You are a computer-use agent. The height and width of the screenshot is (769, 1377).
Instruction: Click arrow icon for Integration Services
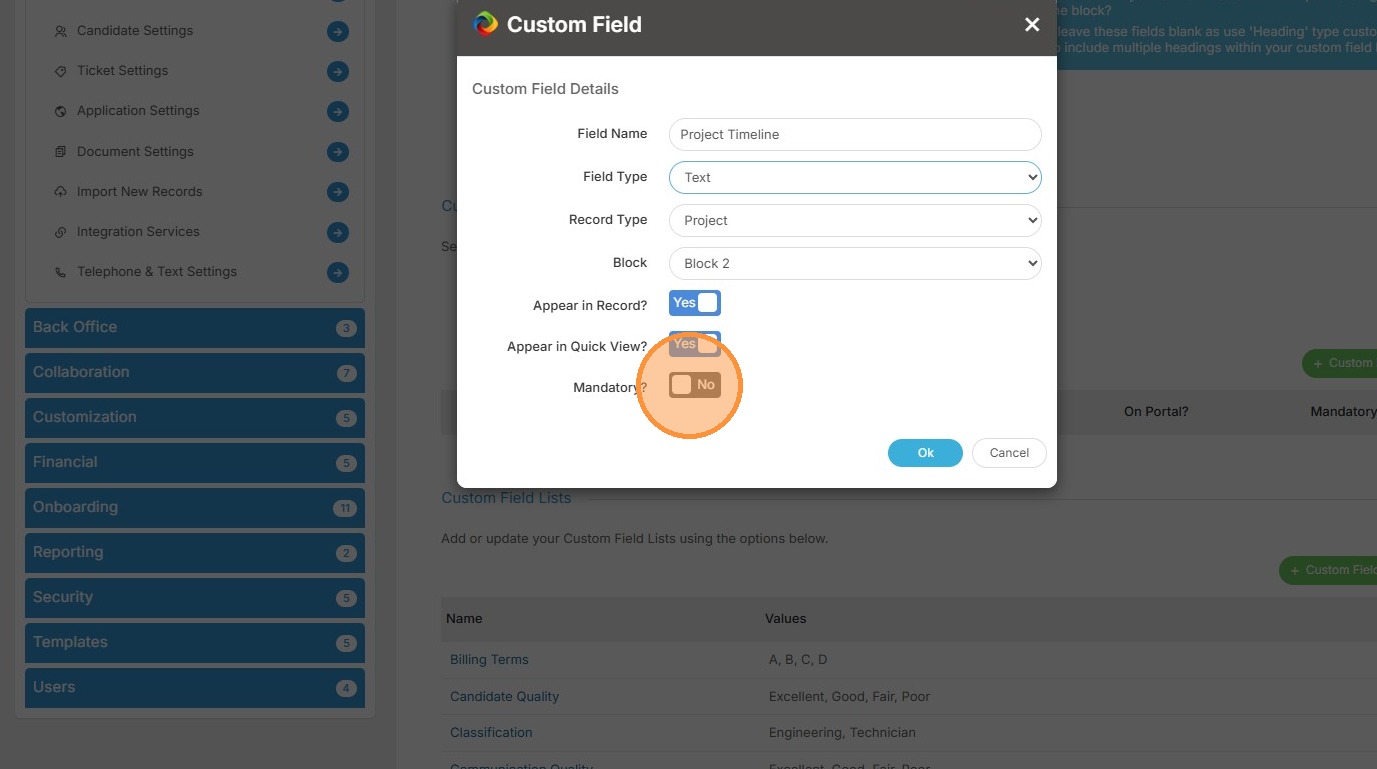[338, 232]
